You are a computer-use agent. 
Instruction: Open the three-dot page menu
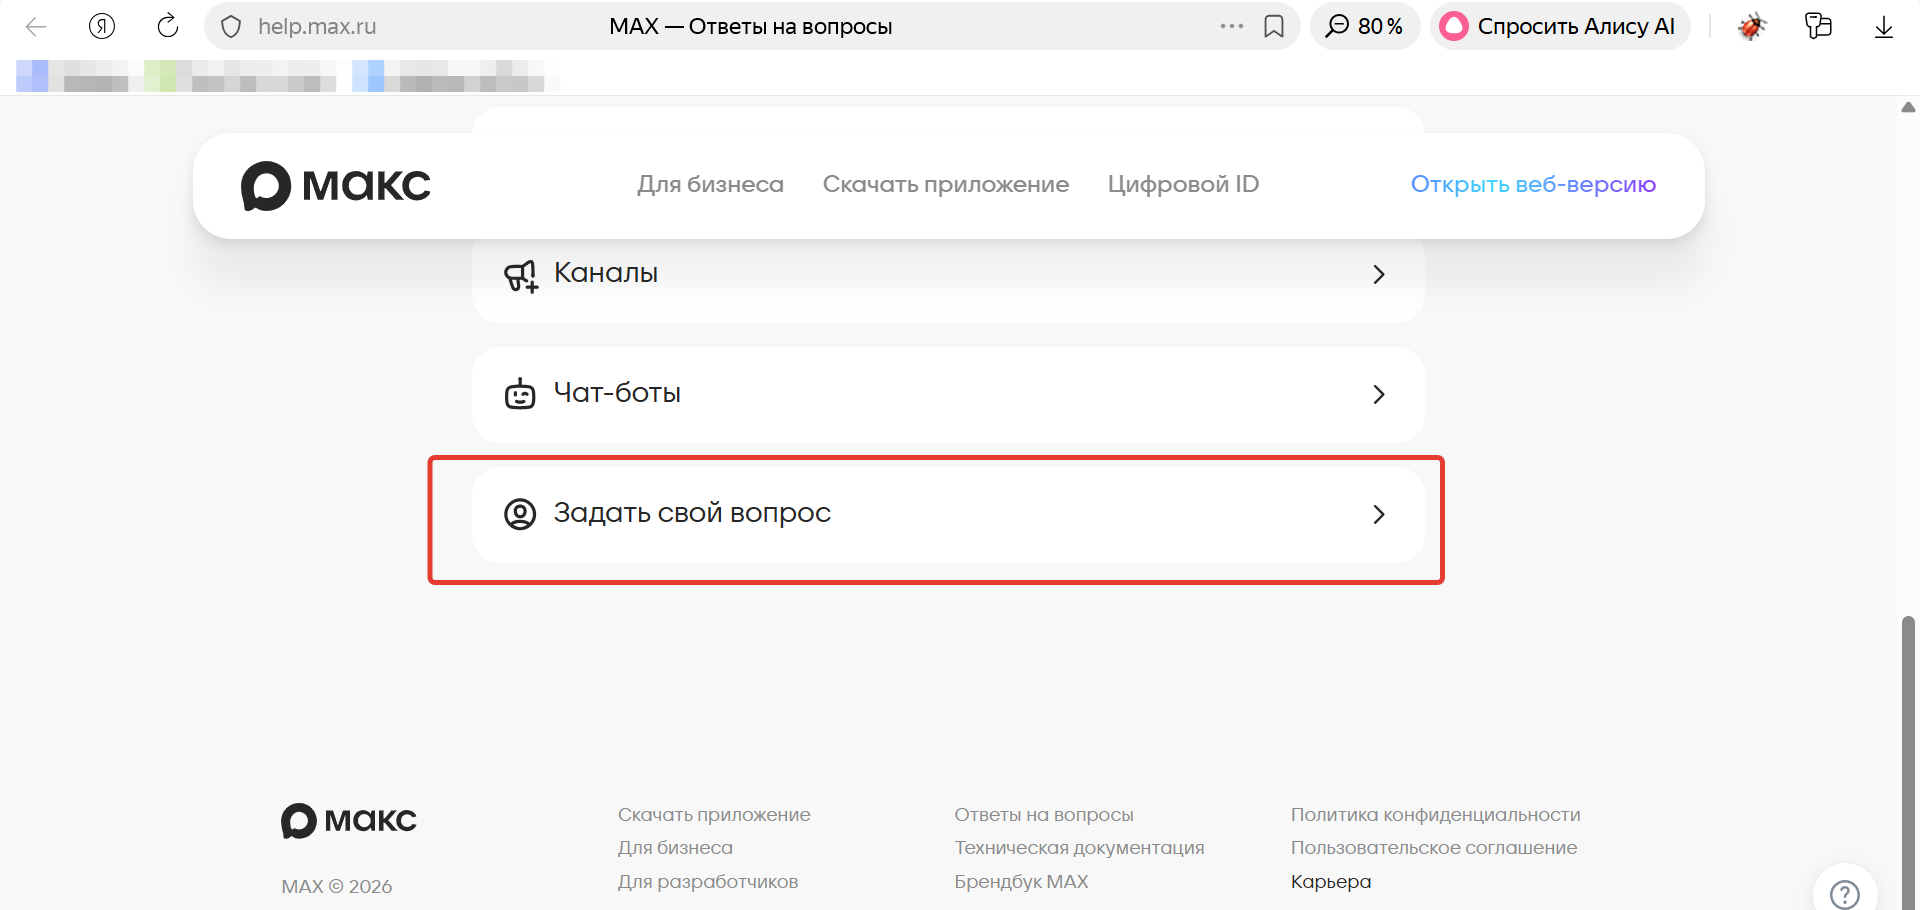coord(1232,26)
